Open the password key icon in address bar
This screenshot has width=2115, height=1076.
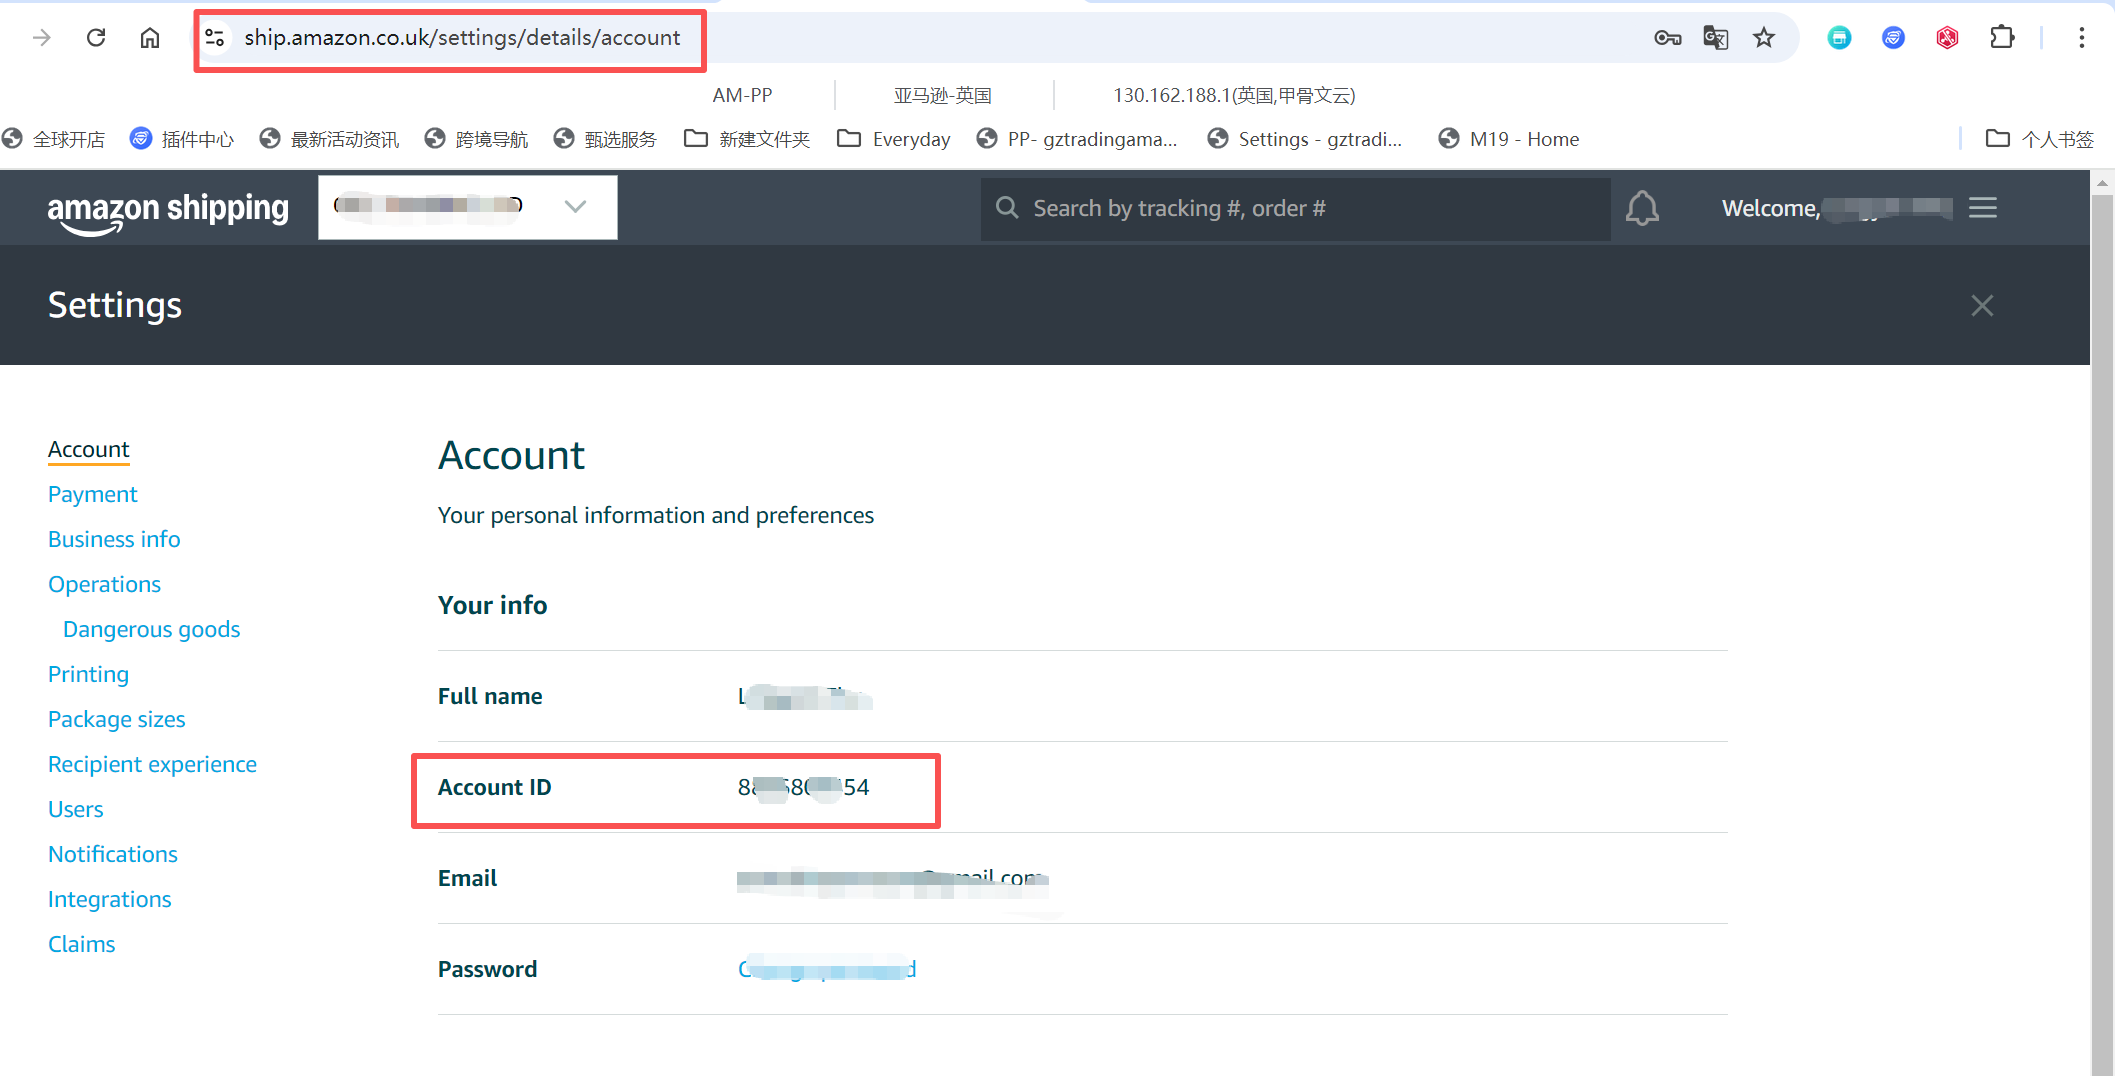pyautogui.click(x=1667, y=38)
